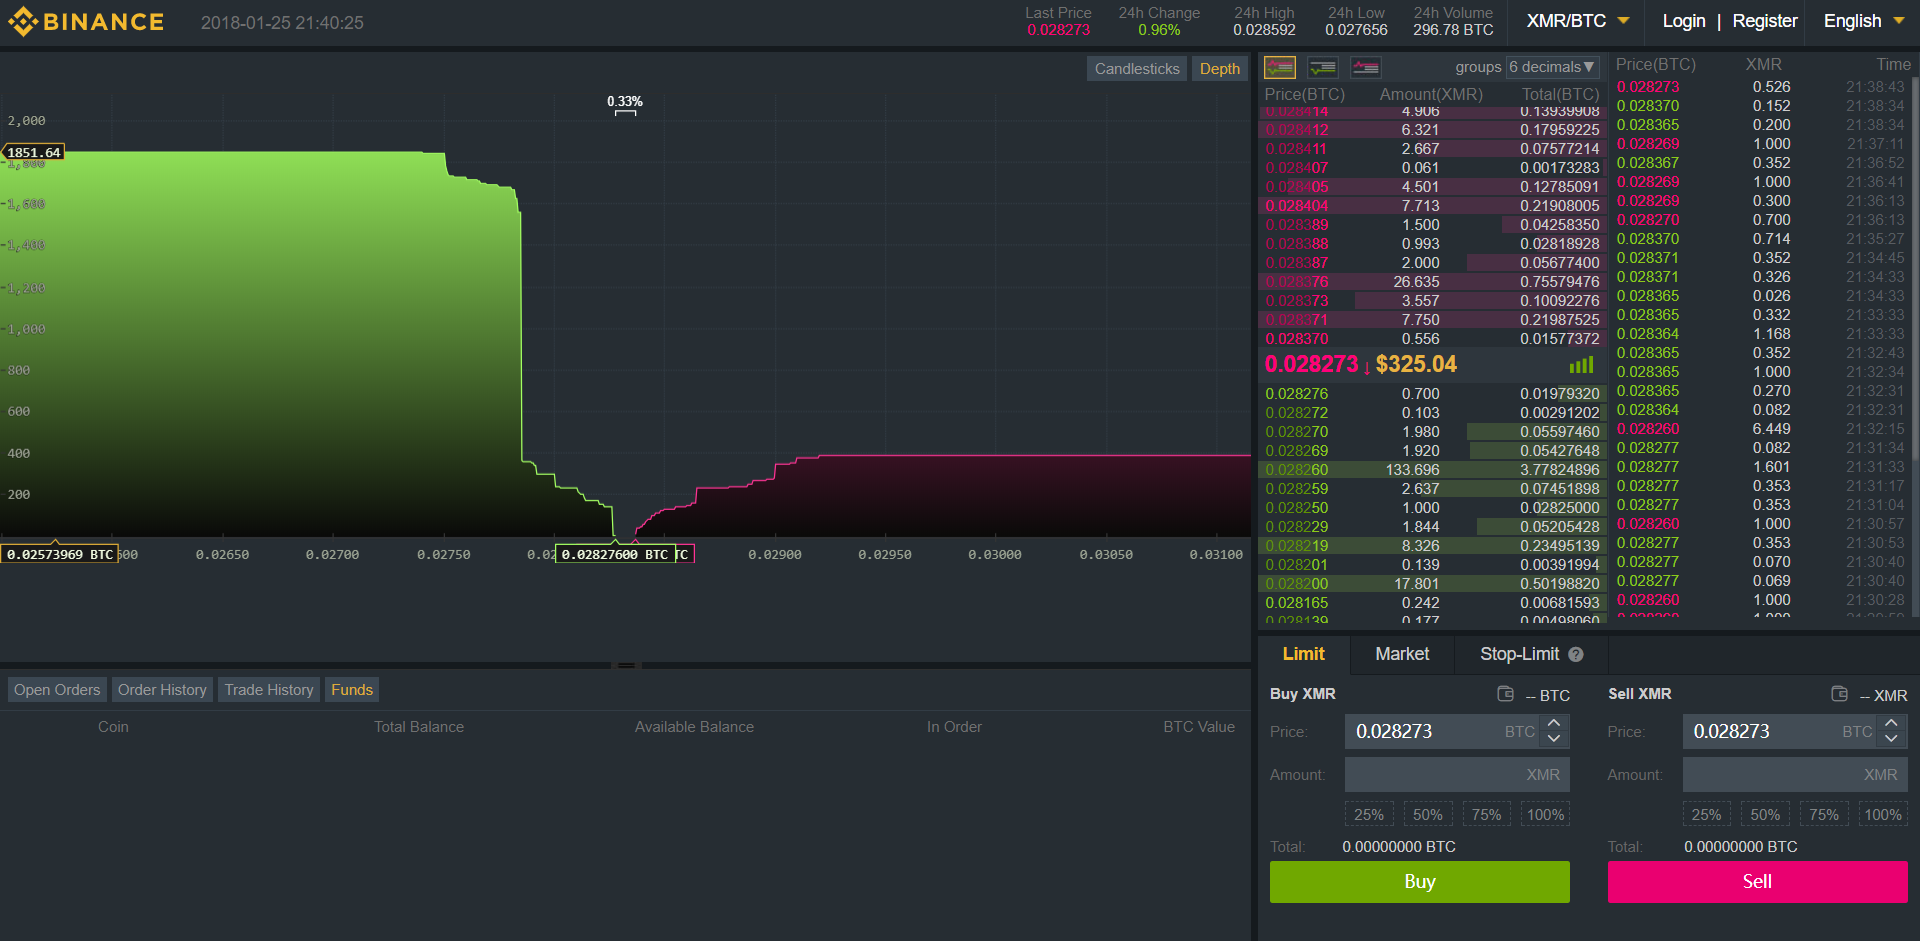Select bid order at price 0.028200
The width and height of the screenshot is (1920, 941).
coord(1432,584)
